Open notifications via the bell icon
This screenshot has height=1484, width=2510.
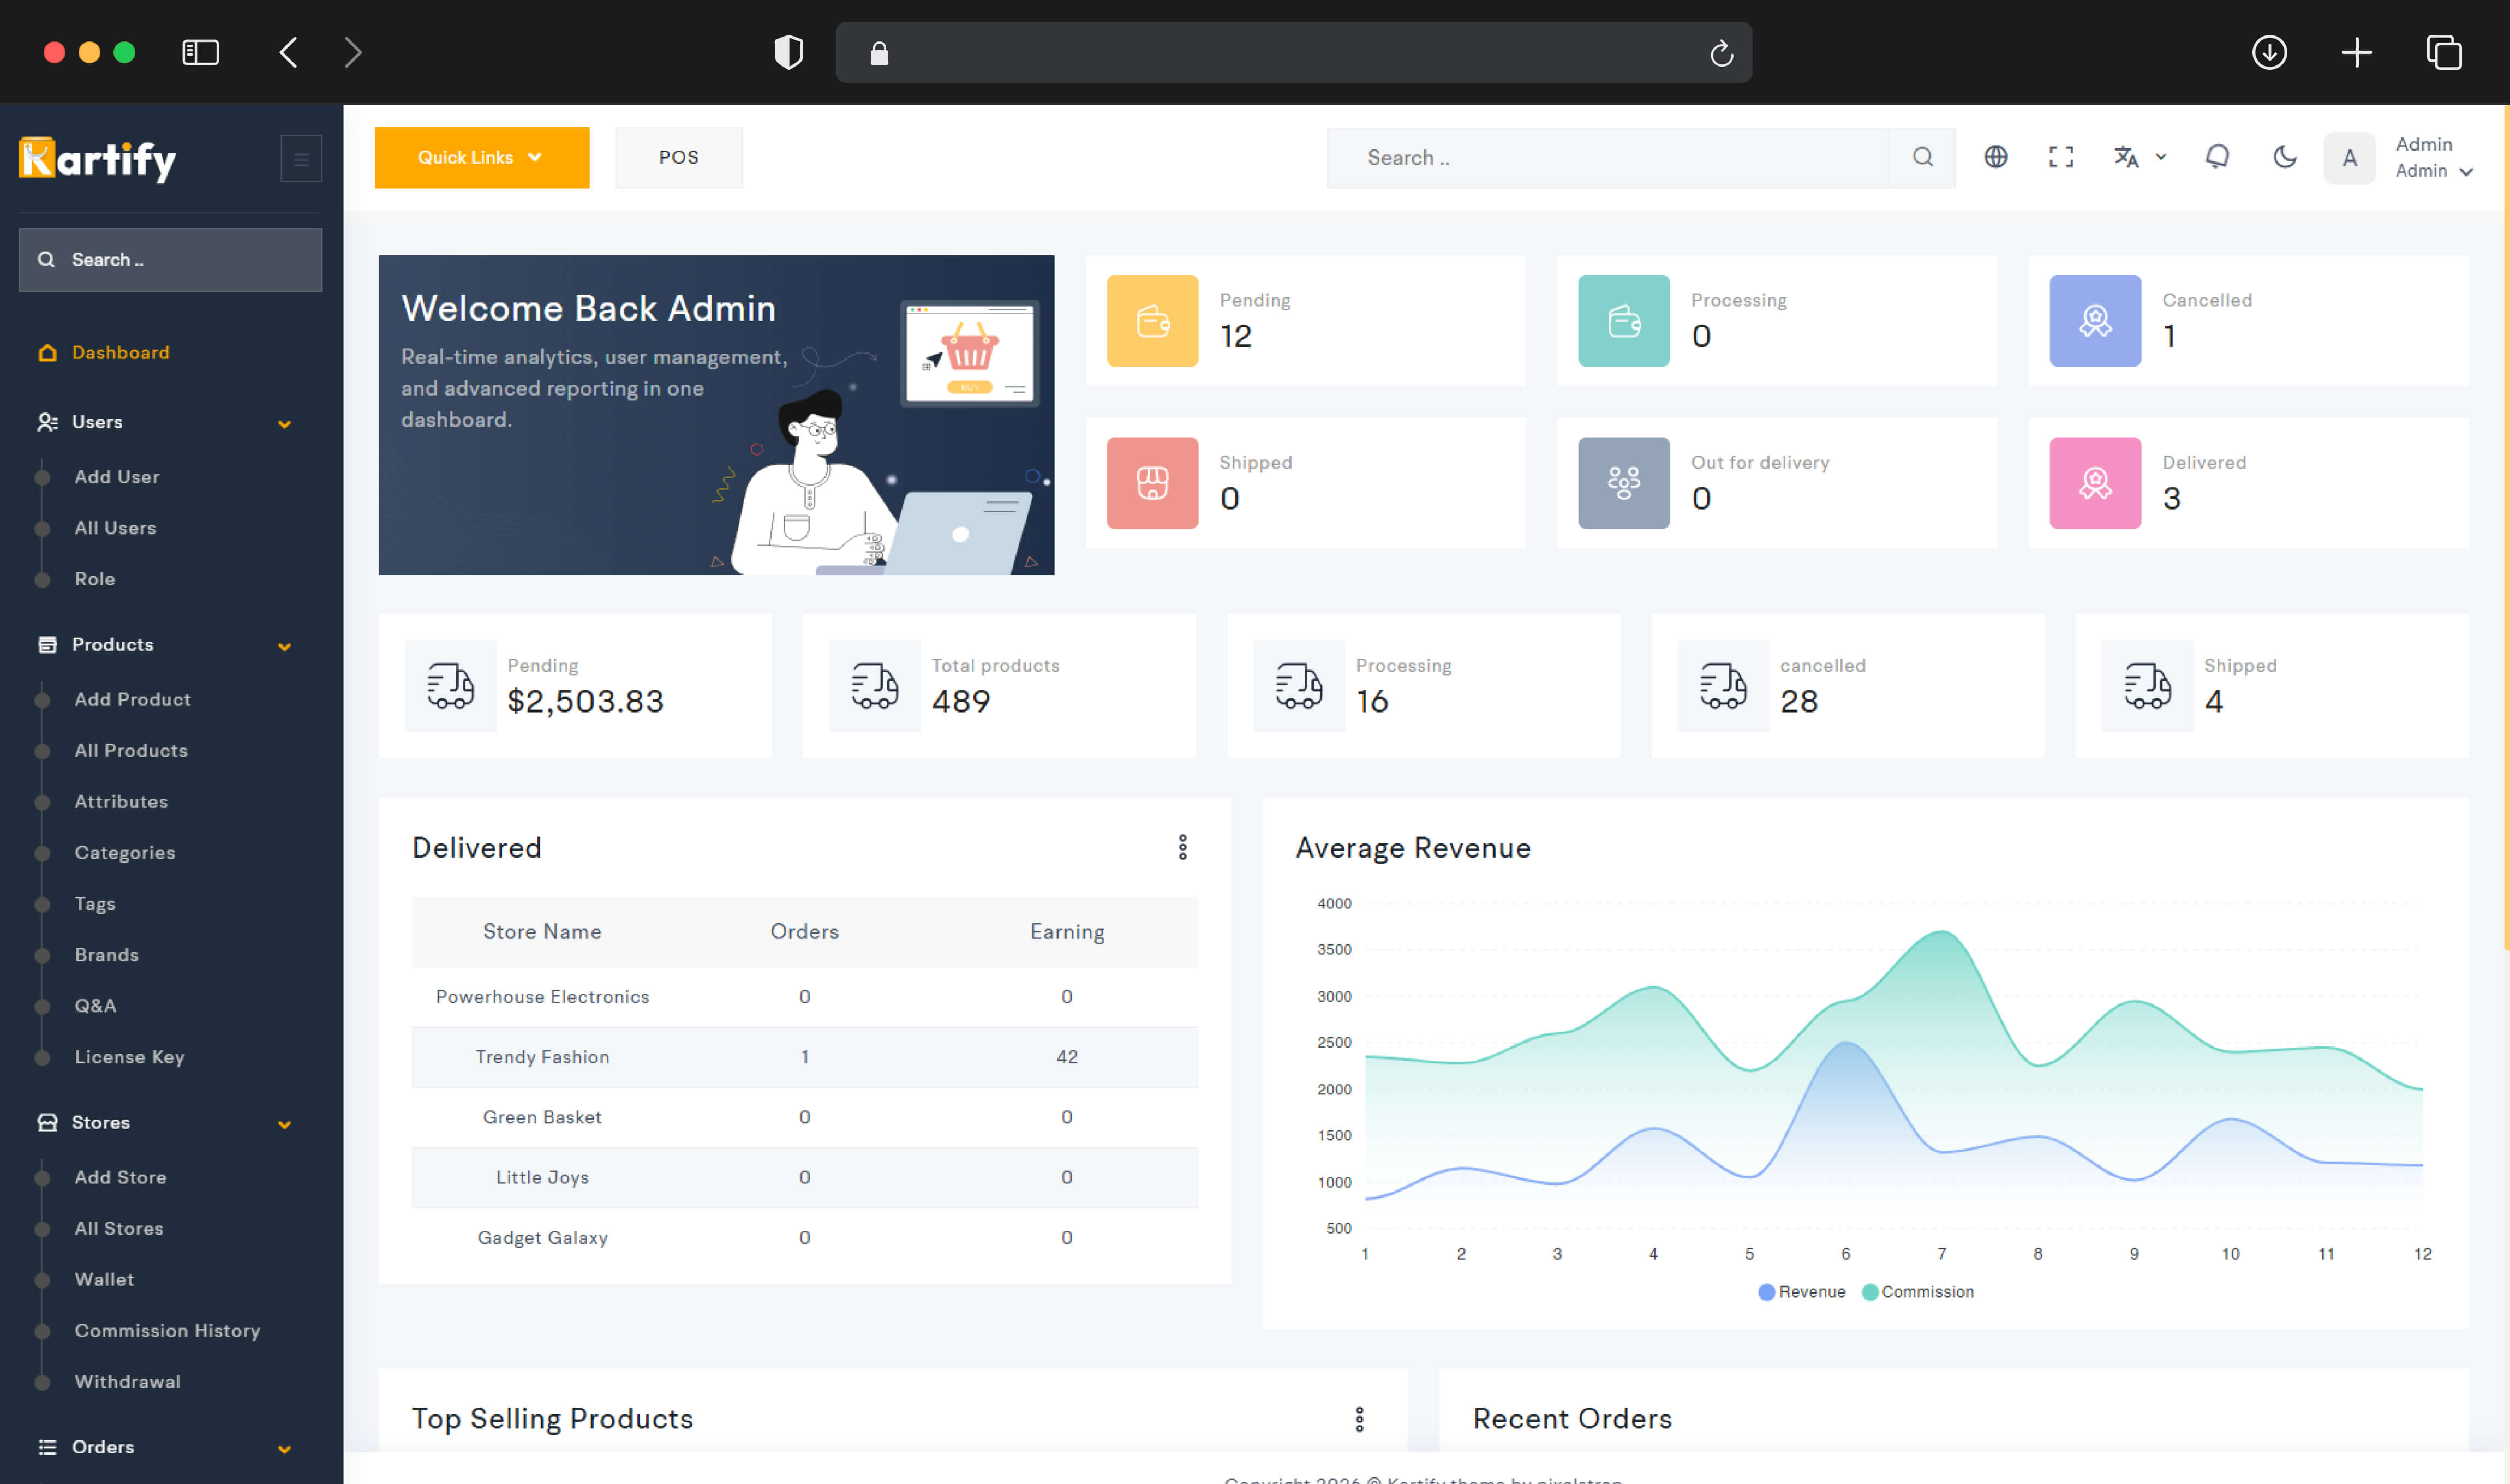pyautogui.click(x=2217, y=157)
